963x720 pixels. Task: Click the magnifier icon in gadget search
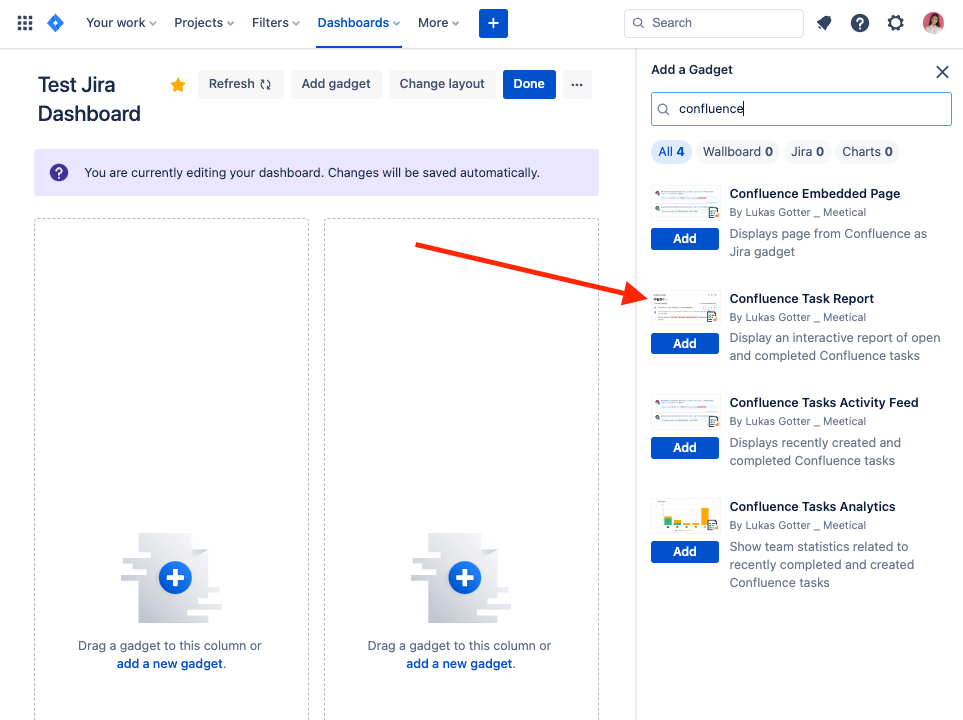[x=663, y=109]
